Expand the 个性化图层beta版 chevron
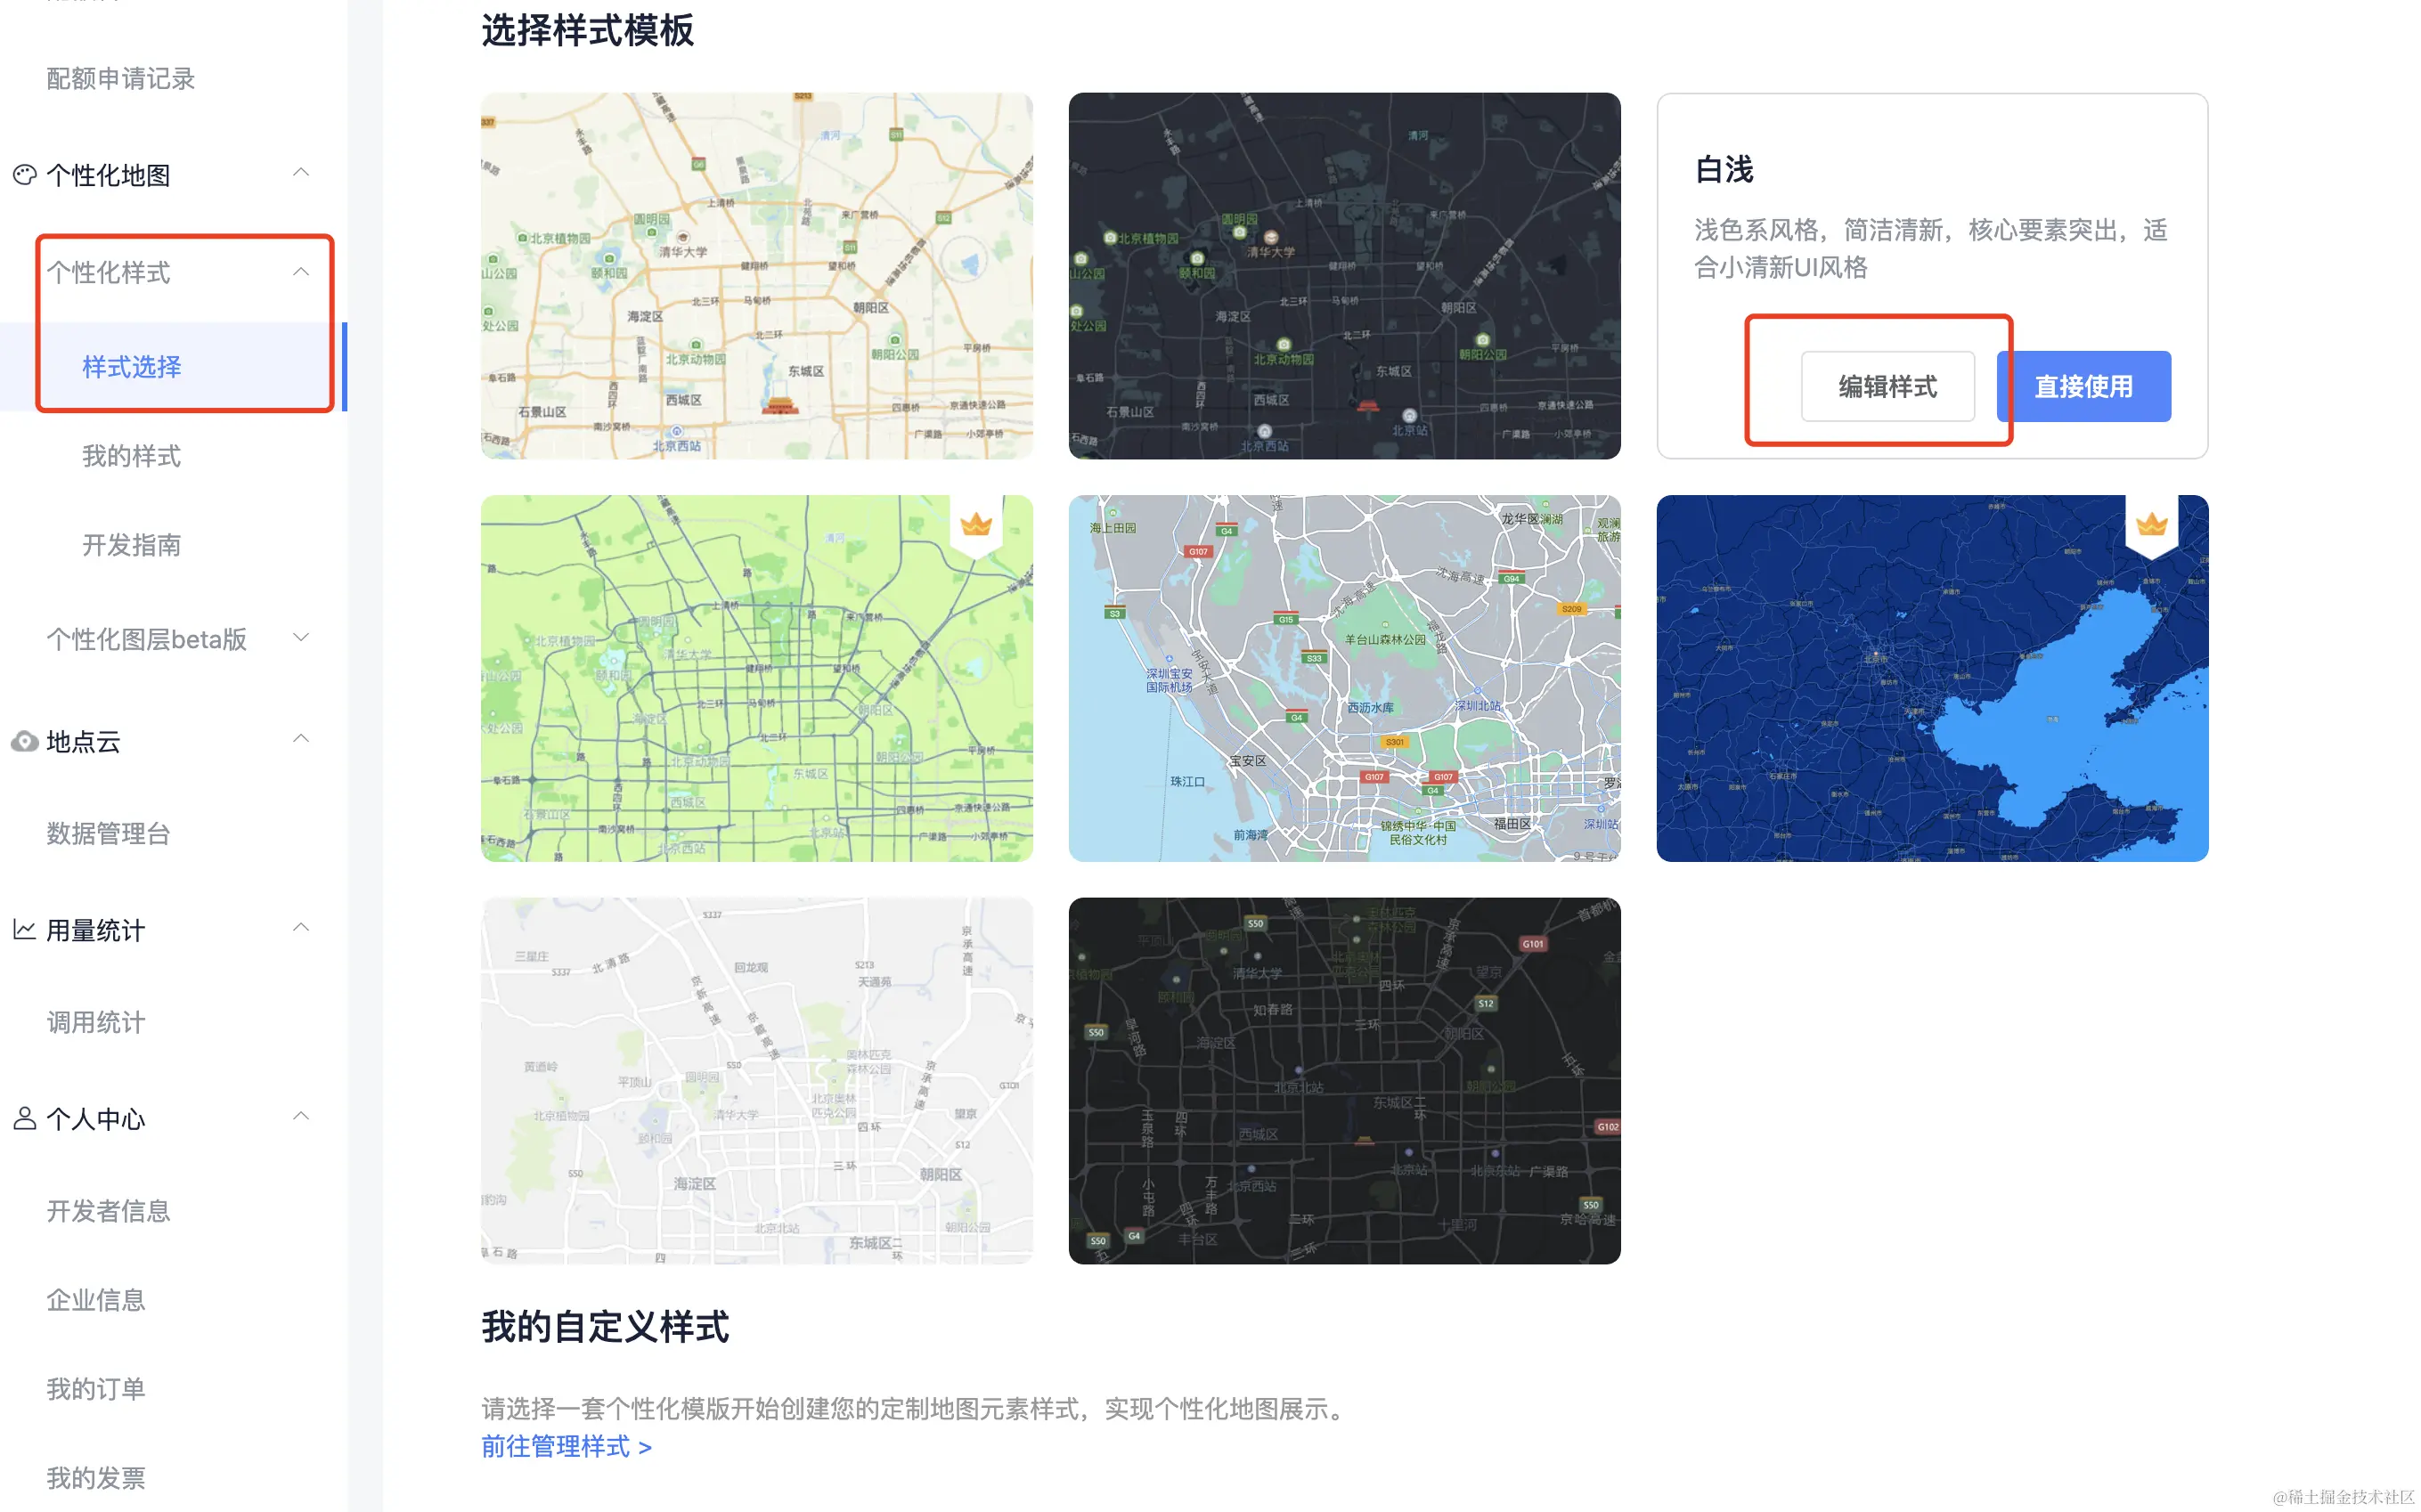The height and width of the screenshot is (1512, 2421). 300,637
